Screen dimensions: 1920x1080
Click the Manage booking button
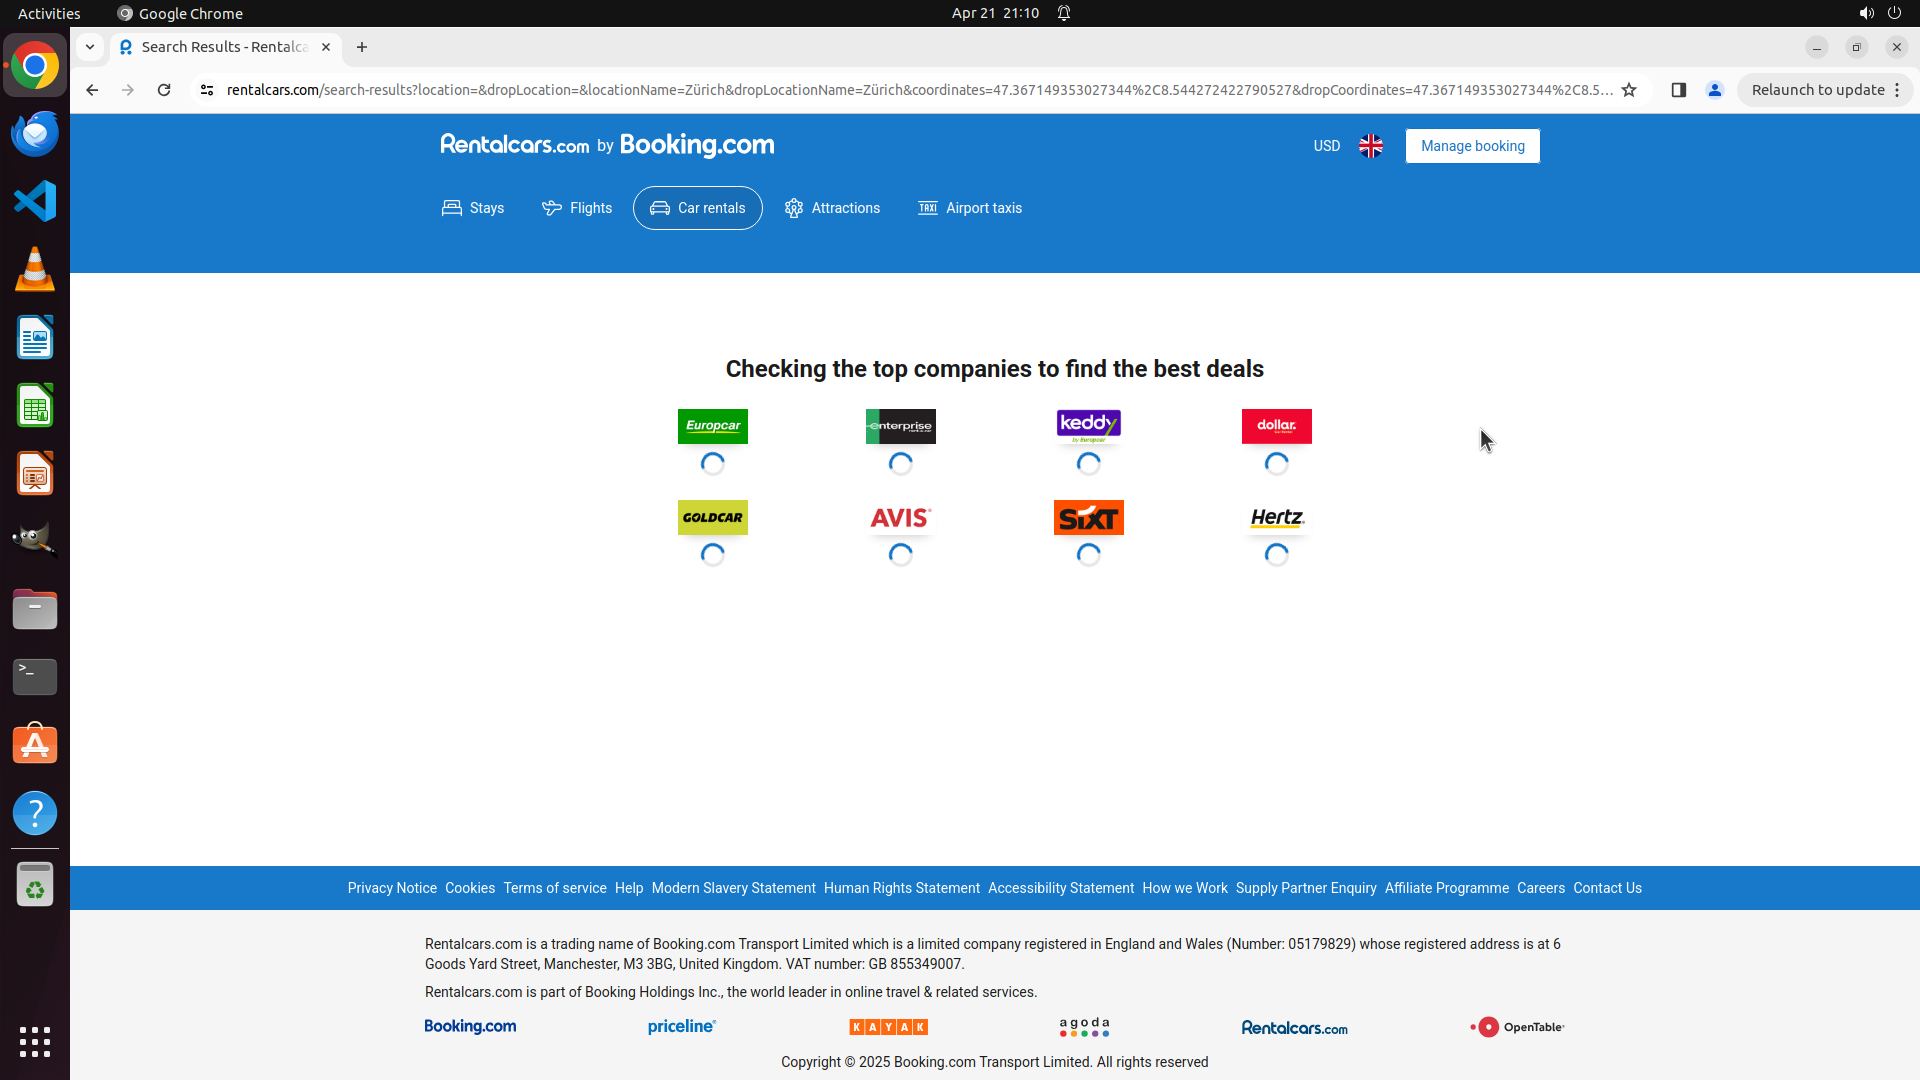point(1472,146)
